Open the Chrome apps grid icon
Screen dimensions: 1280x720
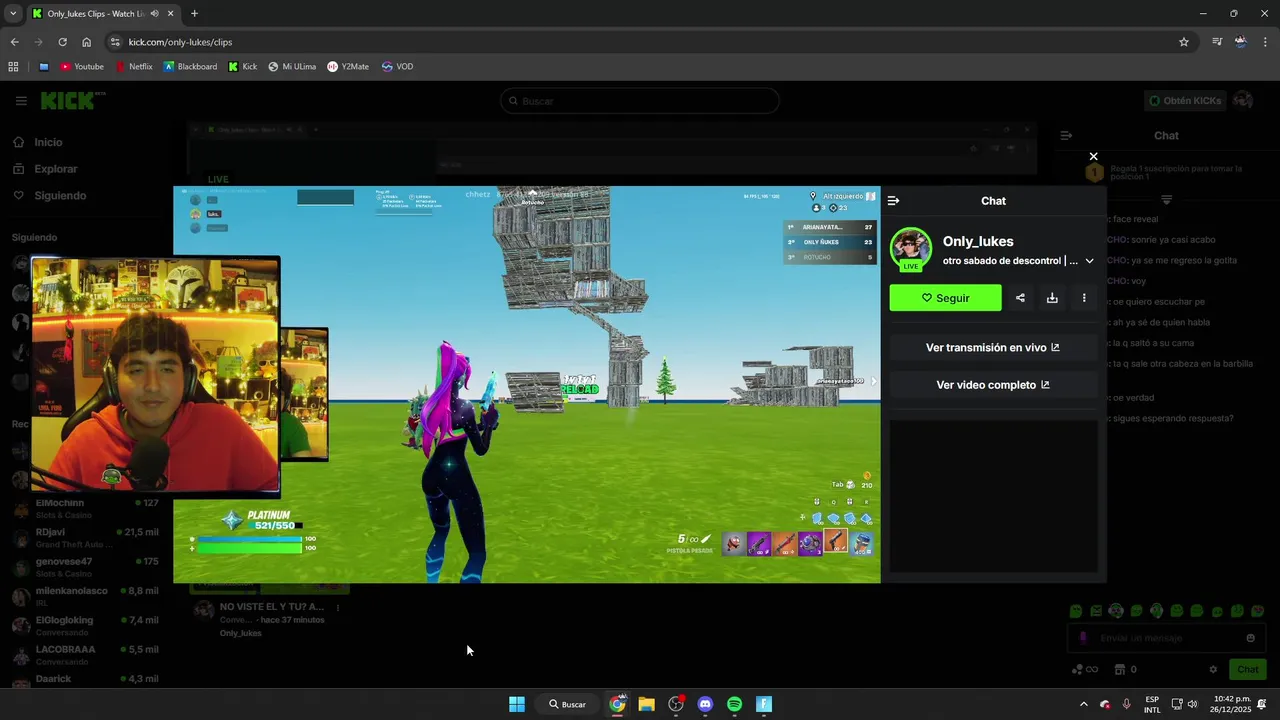coord(13,67)
